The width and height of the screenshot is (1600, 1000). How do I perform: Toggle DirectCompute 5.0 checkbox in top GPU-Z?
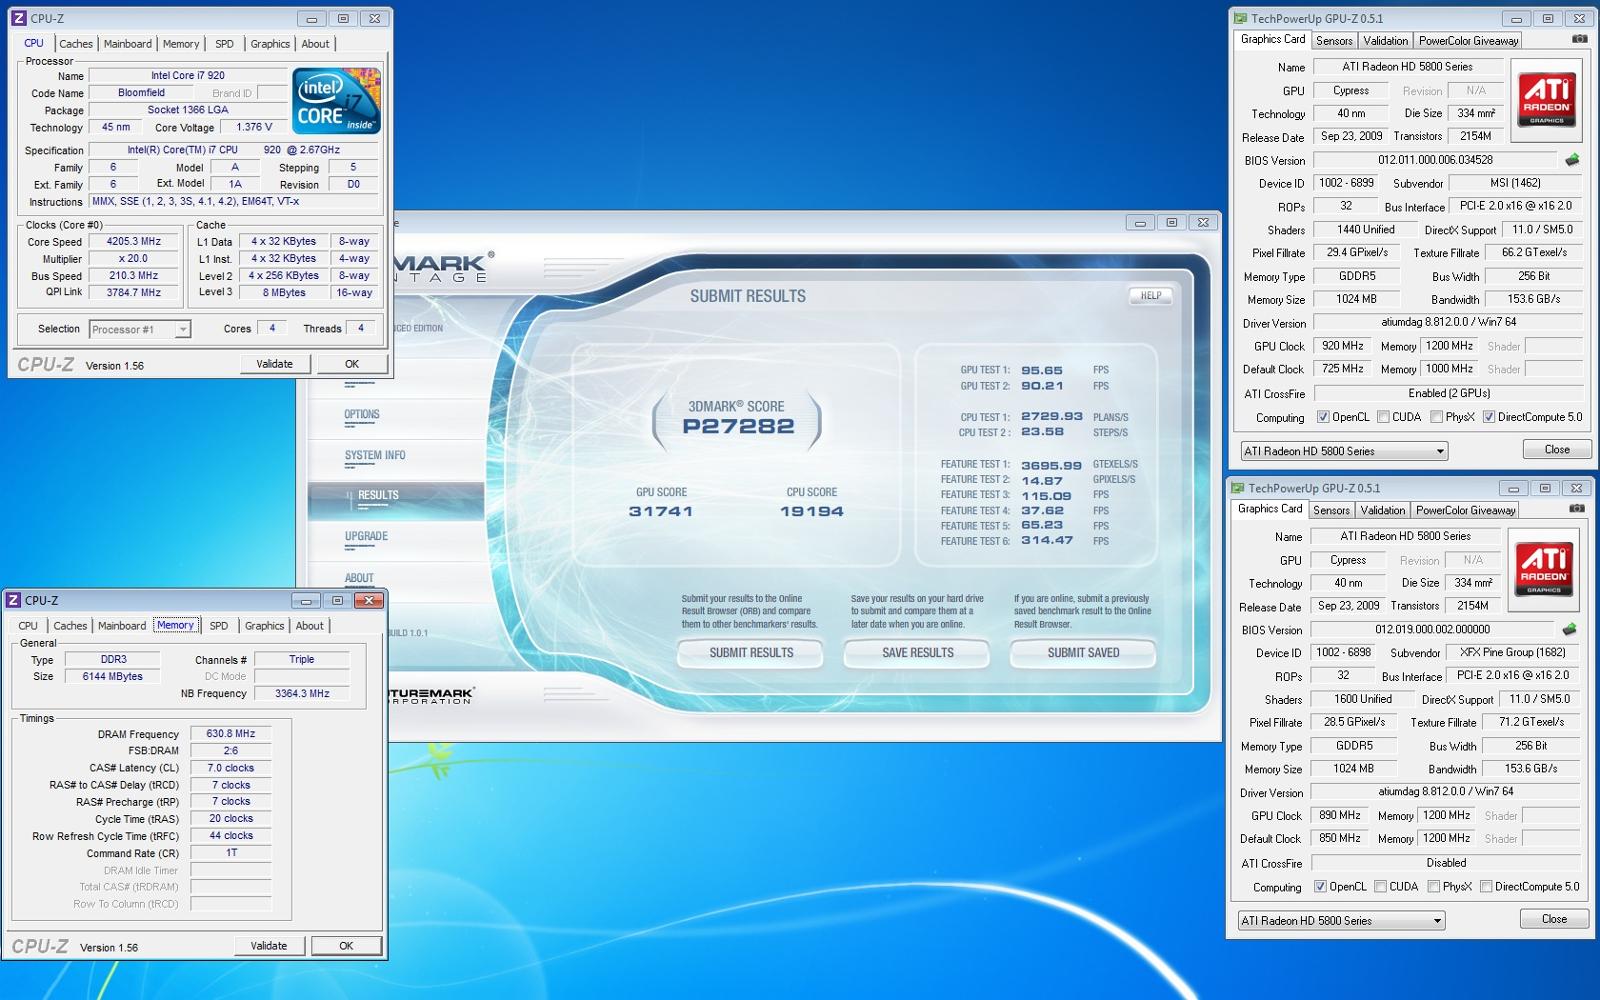click(x=1489, y=417)
